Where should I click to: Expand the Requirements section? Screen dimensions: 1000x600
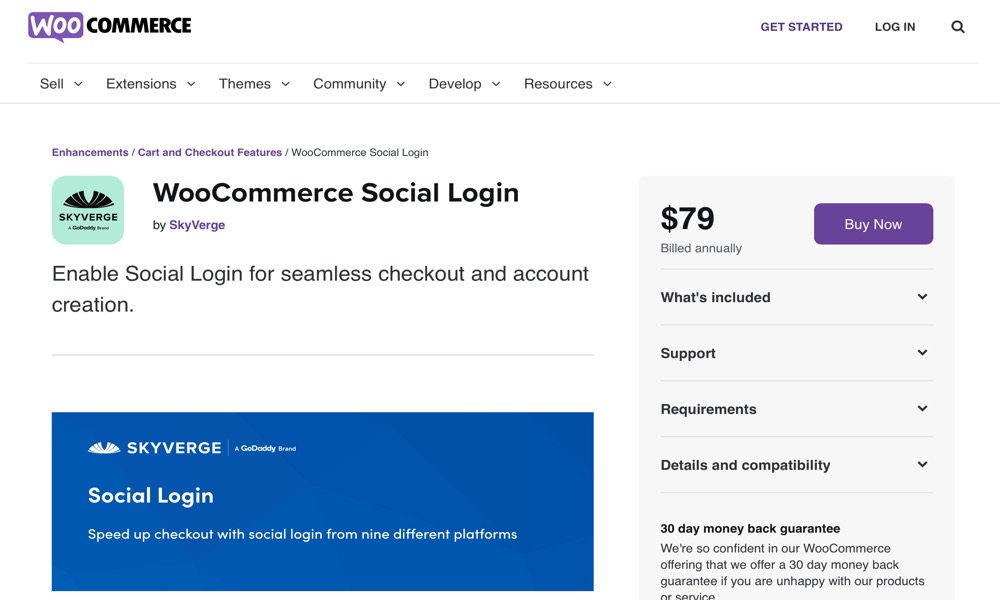click(x=797, y=409)
